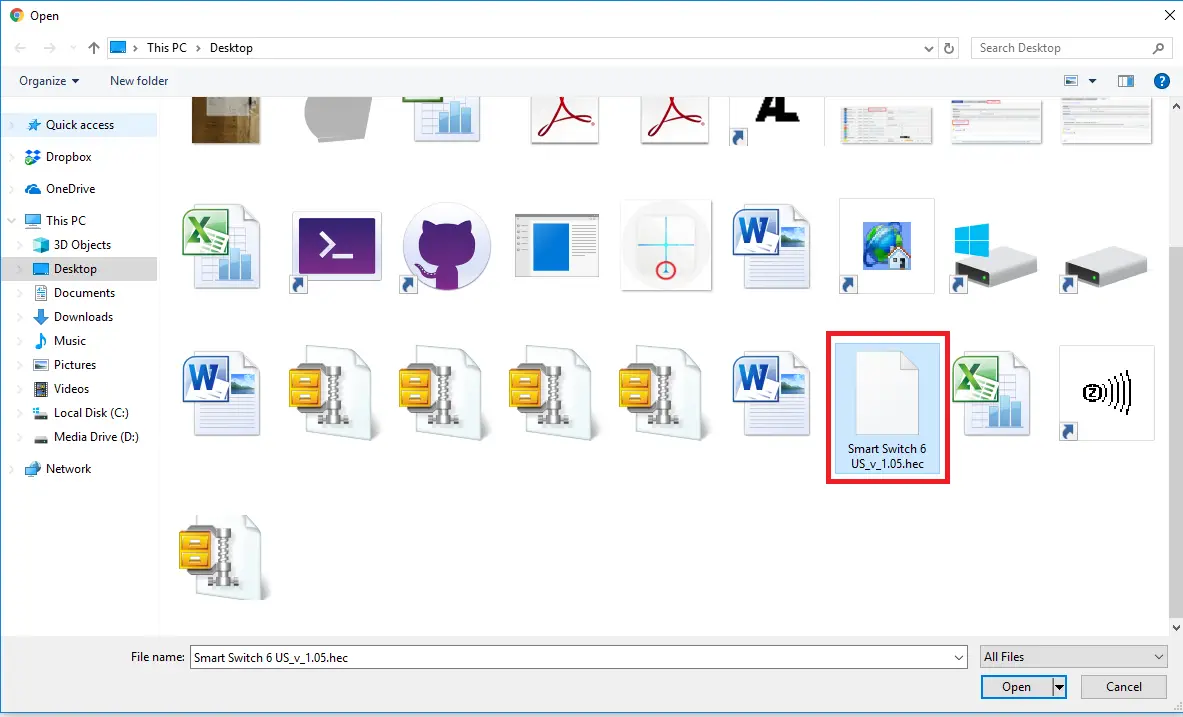Expand the Quick access tree node
The height and width of the screenshot is (717, 1183).
click(x=11, y=125)
